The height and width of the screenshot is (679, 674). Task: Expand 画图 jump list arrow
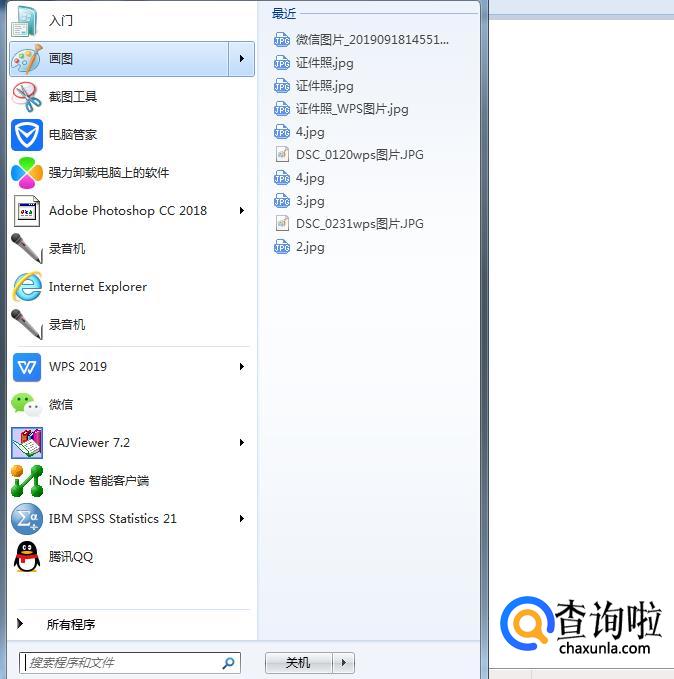[242, 59]
